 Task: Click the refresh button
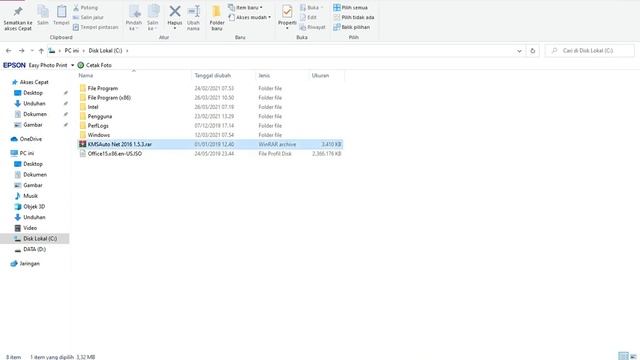pos(532,51)
